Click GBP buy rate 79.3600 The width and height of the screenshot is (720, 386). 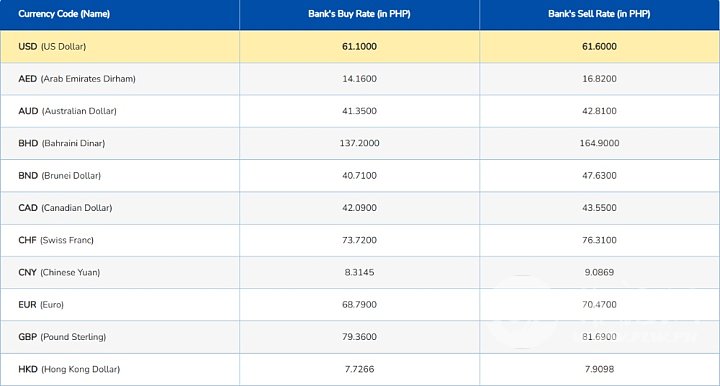coord(359,337)
